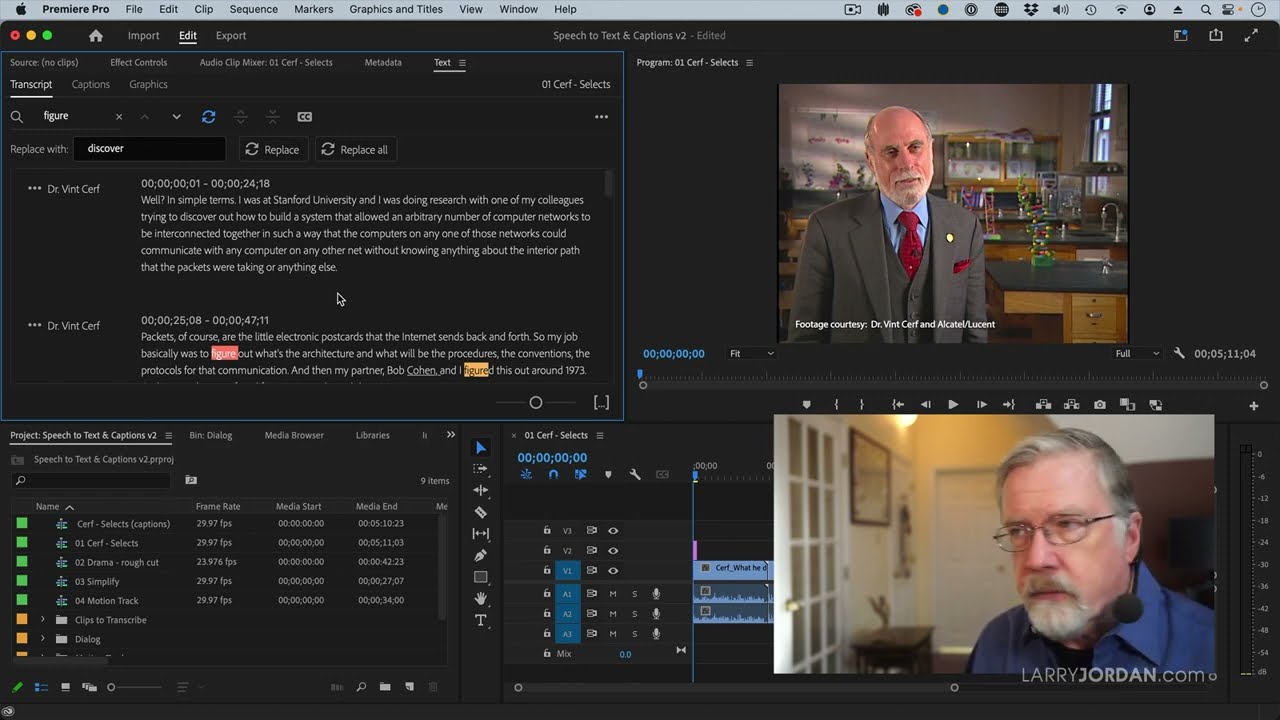Select the Hand tool
Screen dimensions: 1280x720
pos(480,598)
